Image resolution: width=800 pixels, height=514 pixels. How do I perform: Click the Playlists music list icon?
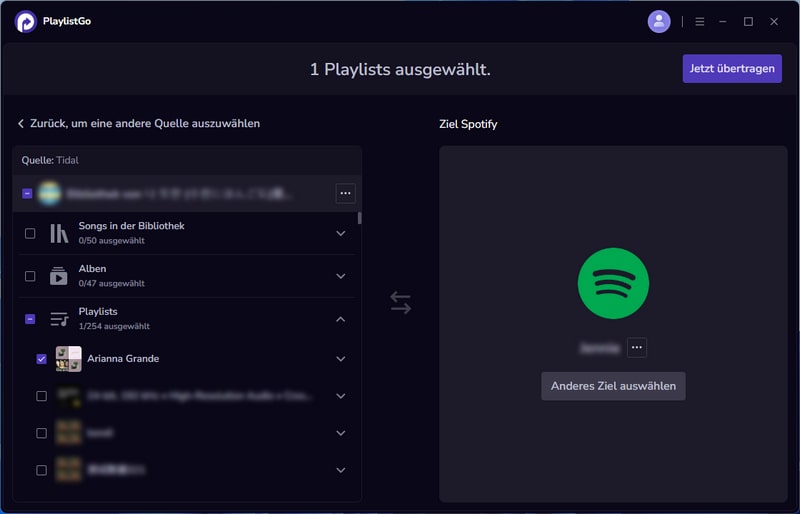(x=59, y=319)
